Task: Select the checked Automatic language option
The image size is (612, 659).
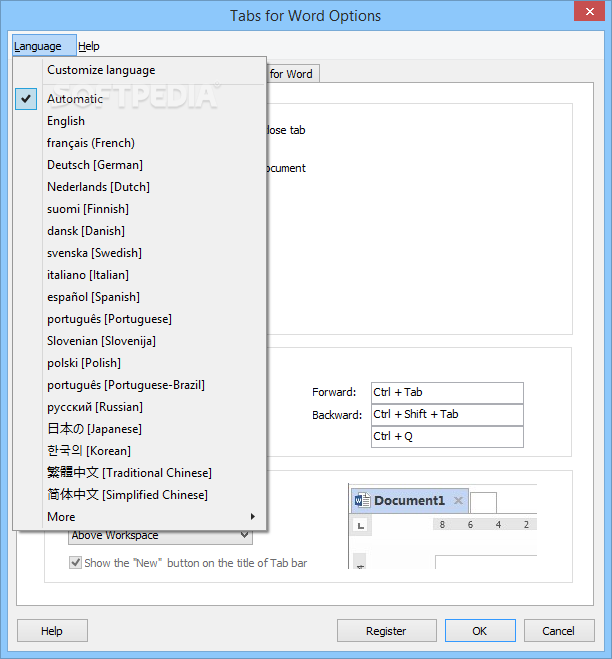Action: click(x=140, y=99)
